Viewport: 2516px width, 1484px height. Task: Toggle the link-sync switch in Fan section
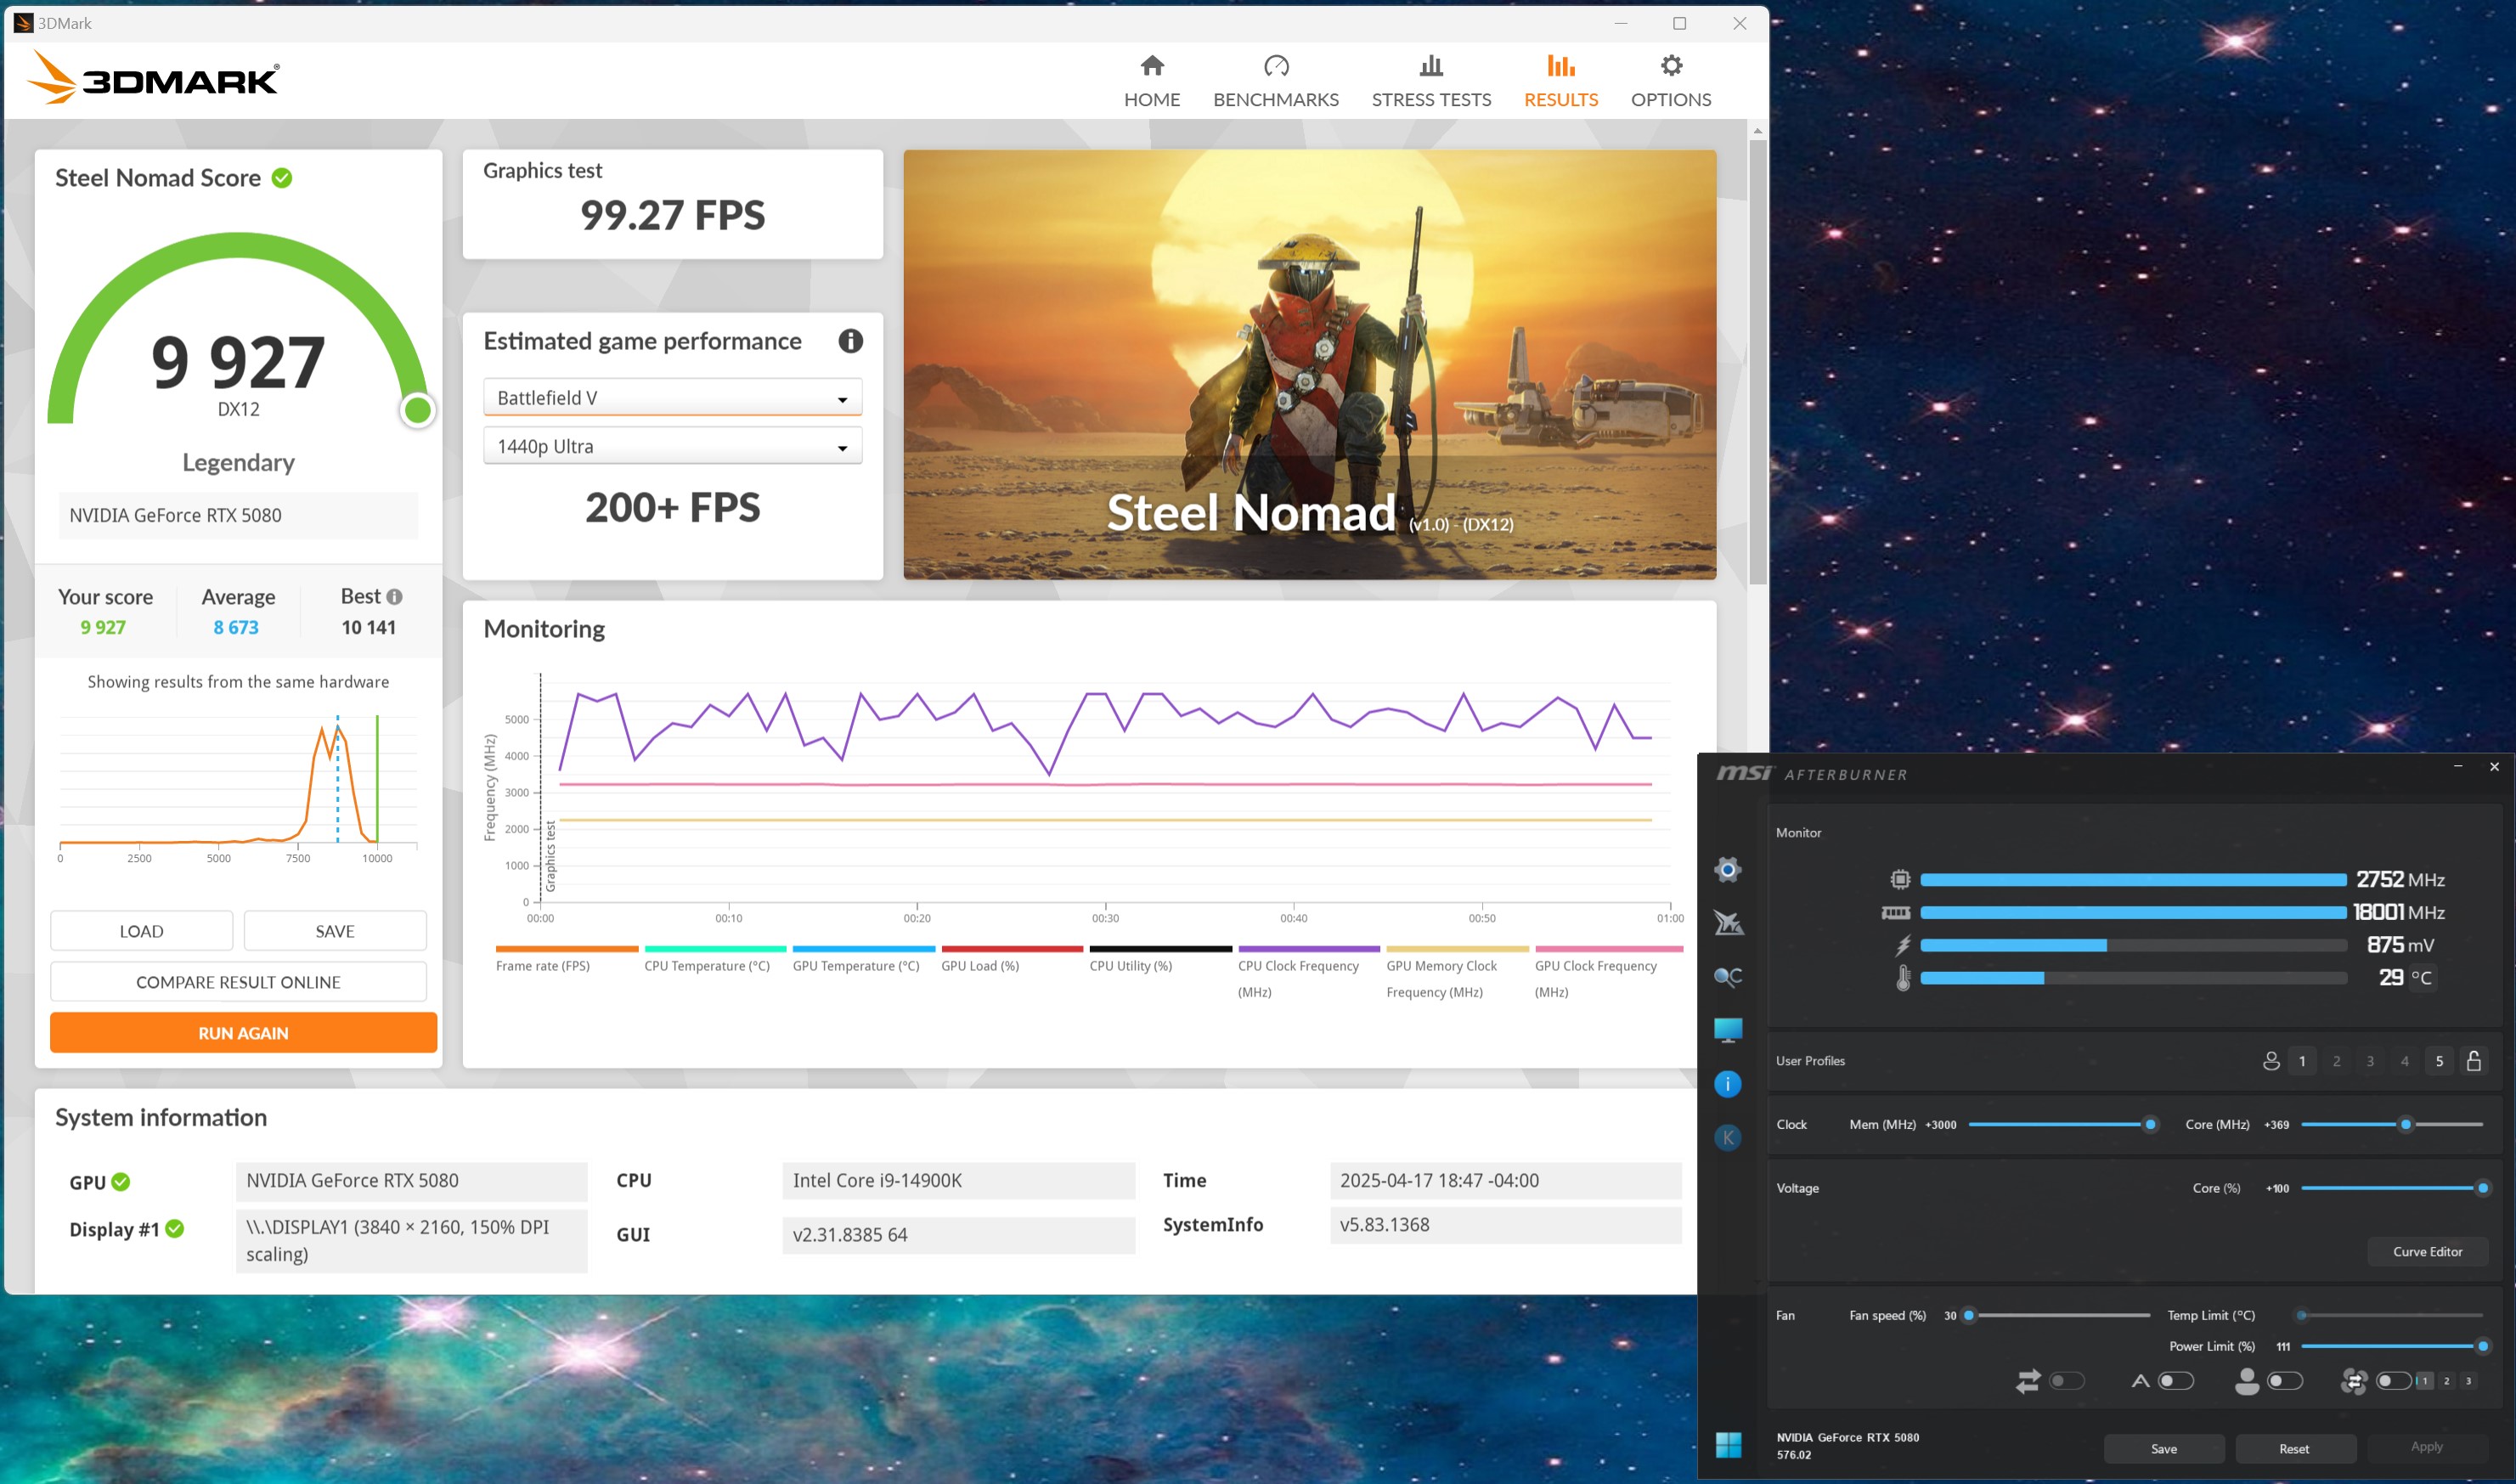[x=2067, y=1381]
